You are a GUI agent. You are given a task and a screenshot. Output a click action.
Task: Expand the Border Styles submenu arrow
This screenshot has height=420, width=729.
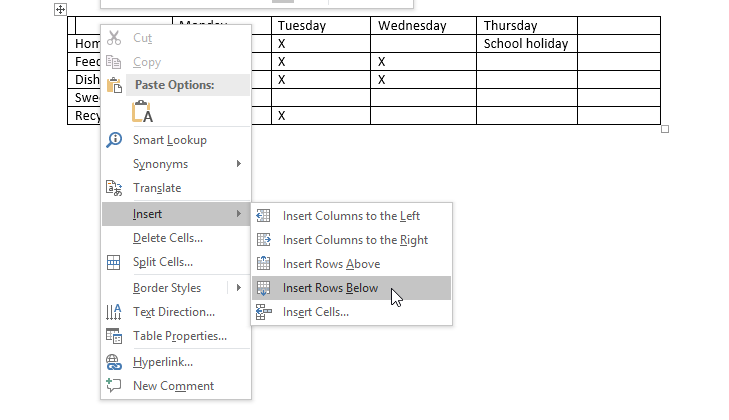[x=238, y=288]
